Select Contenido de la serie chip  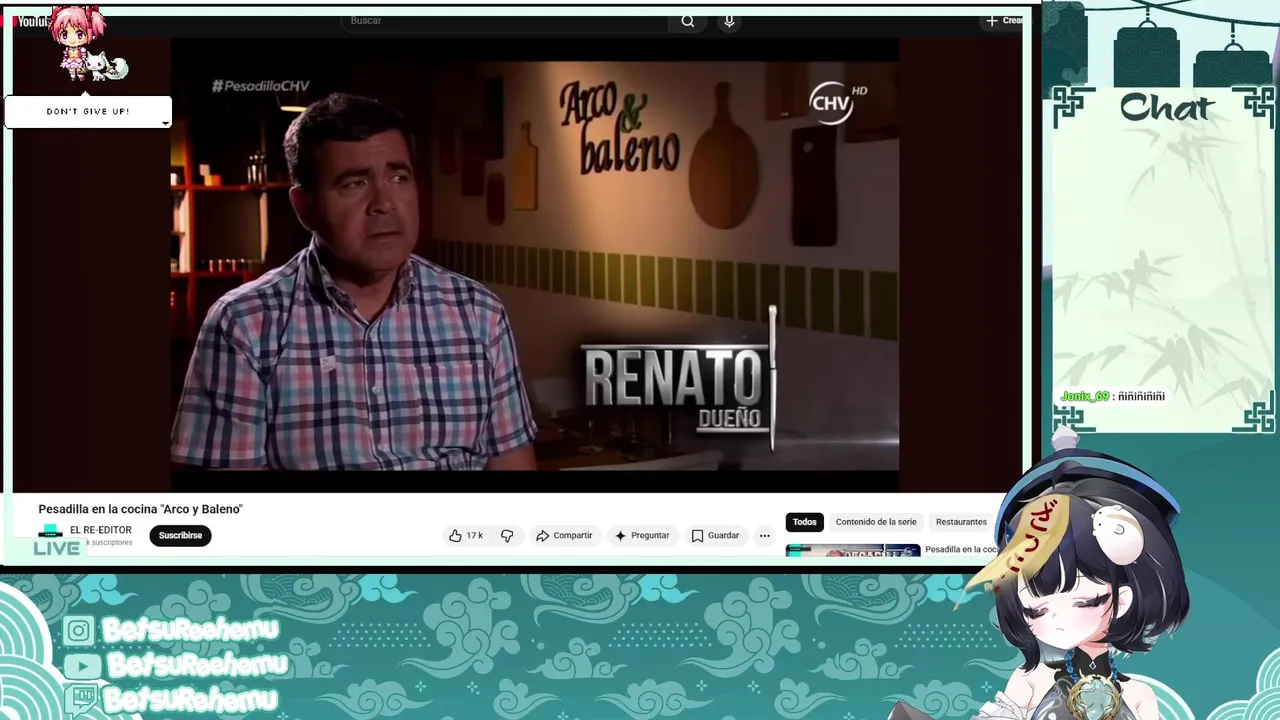(876, 522)
